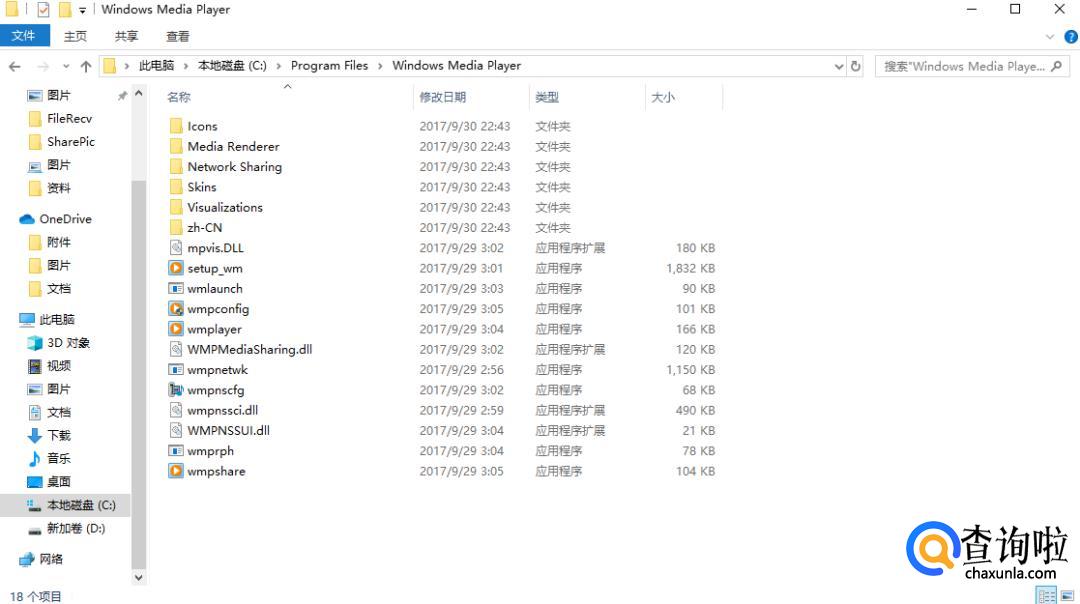Switch to large thumbnails view icon
This screenshot has width=1080, height=604.
coord(1068,595)
